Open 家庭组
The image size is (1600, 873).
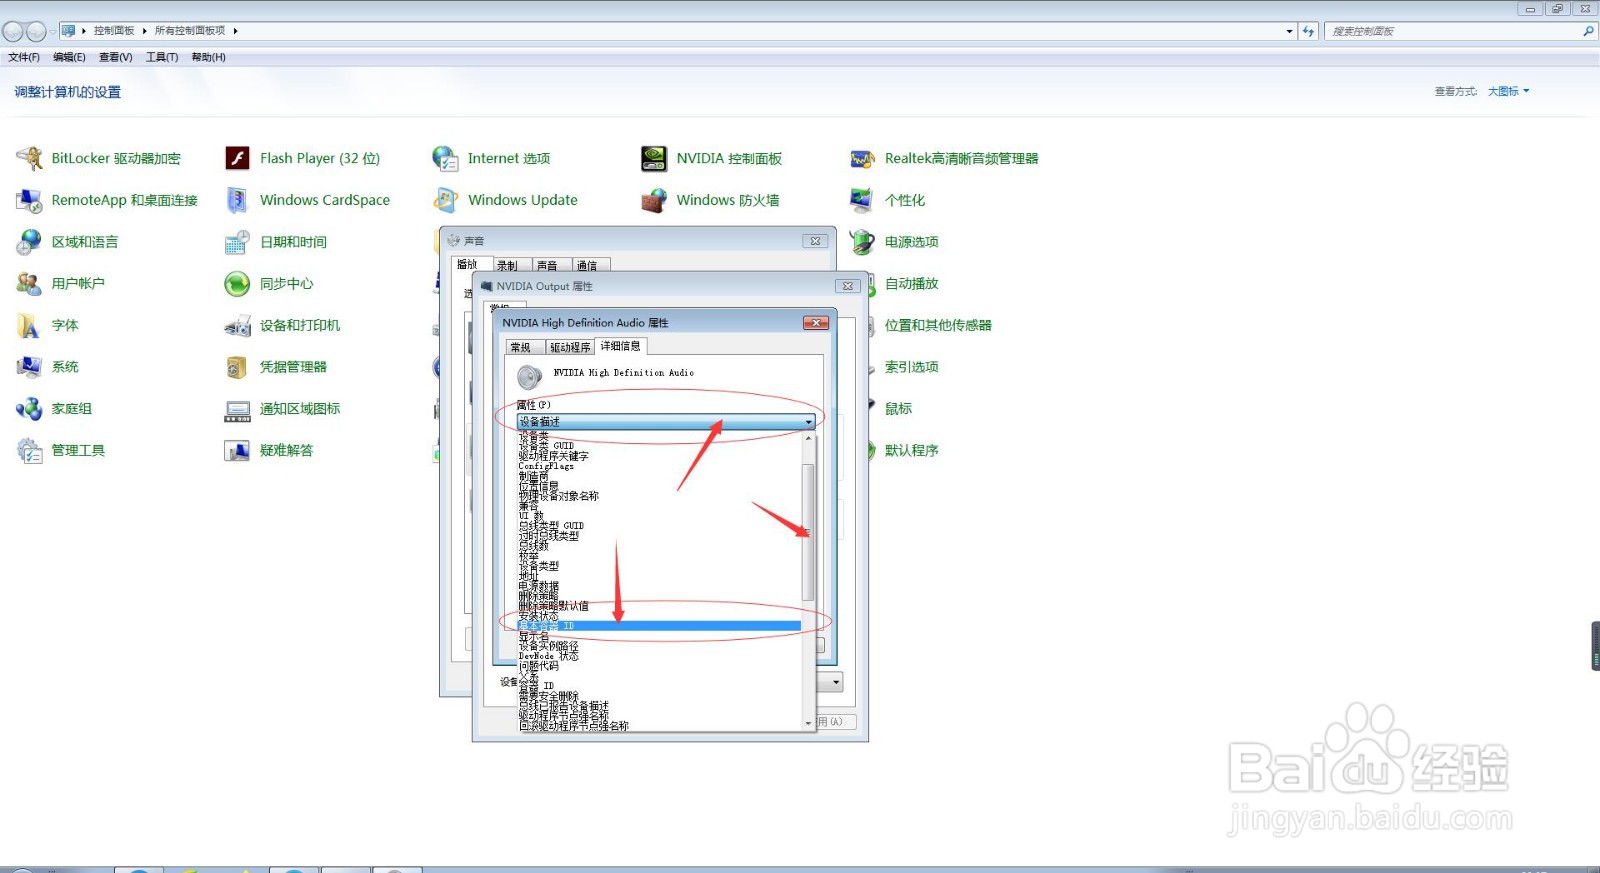(x=54, y=409)
